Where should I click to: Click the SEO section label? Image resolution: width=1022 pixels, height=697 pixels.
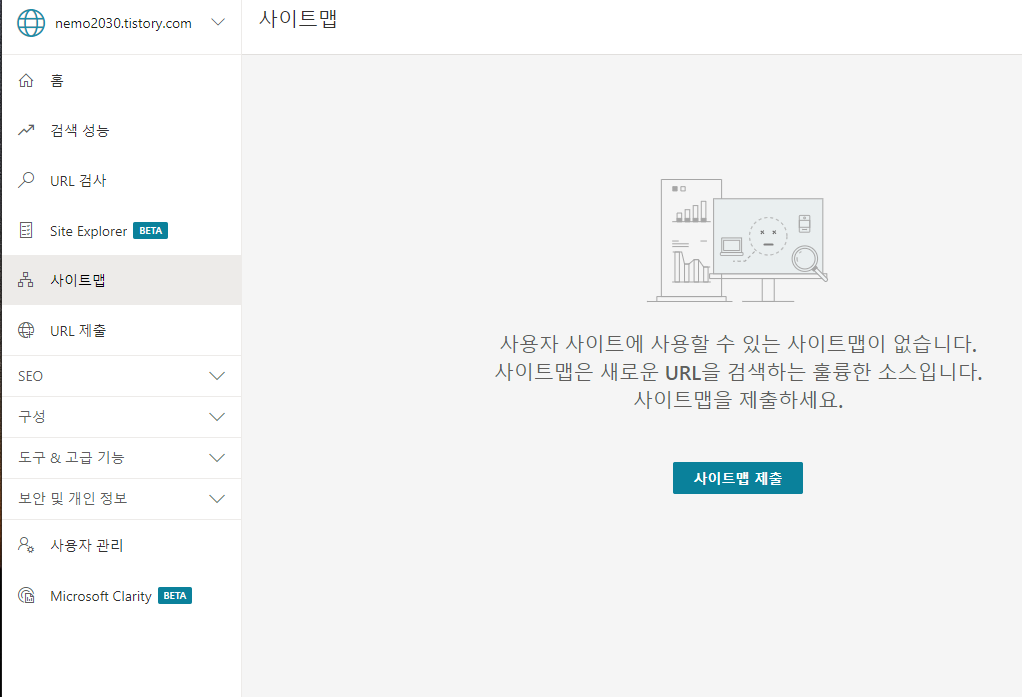pos(31,376)
